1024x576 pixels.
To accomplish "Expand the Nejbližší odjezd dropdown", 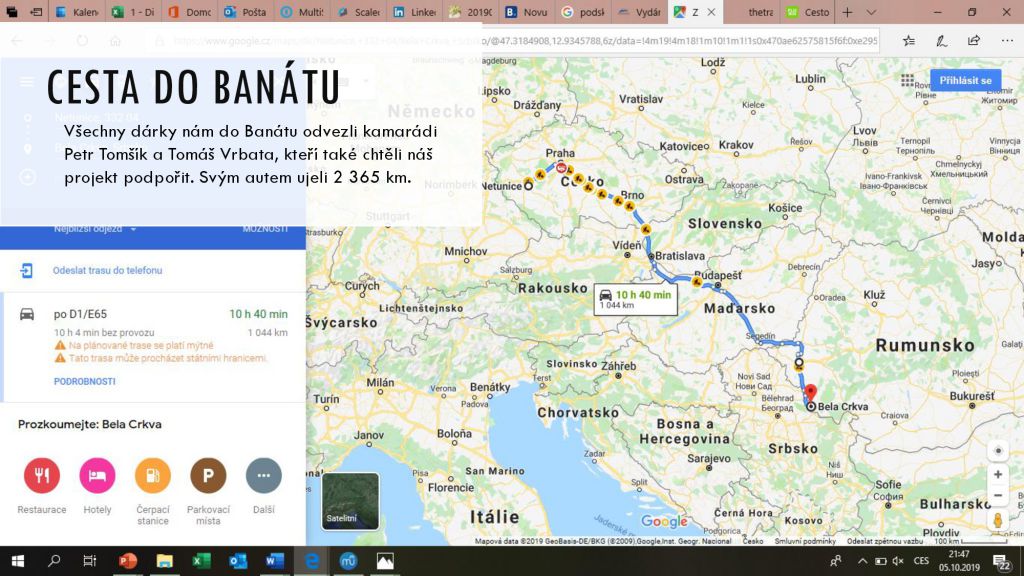I will click(x=95, y=229).
